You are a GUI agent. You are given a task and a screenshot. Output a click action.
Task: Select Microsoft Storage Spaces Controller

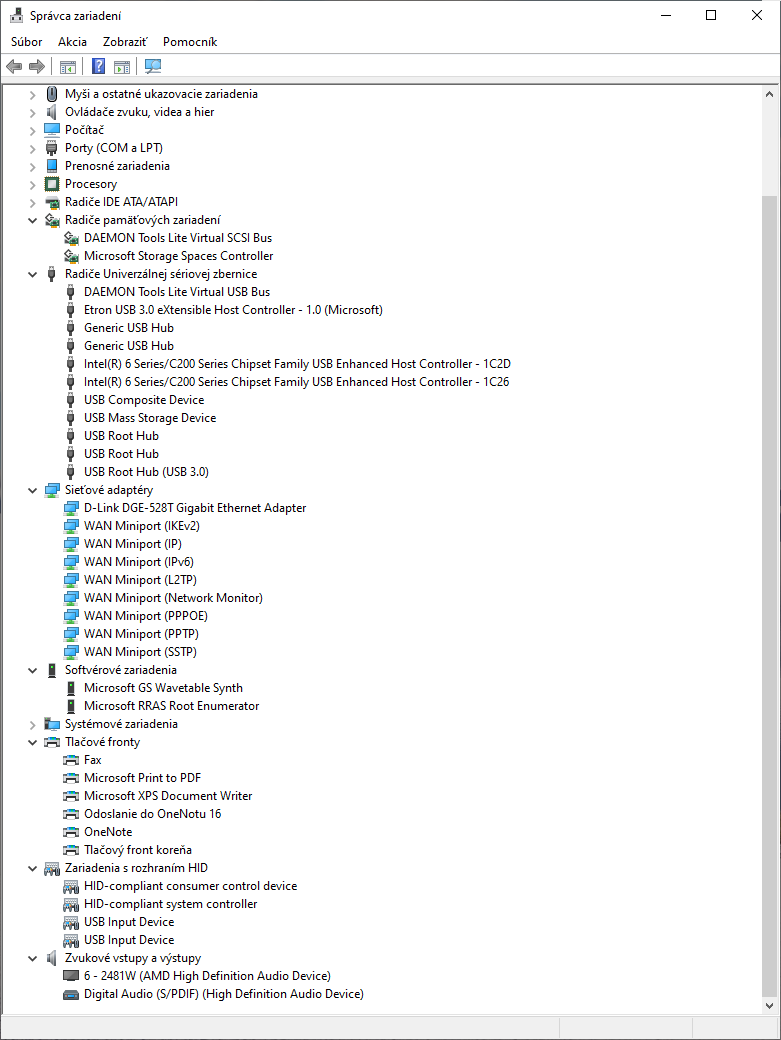coord(178,256)
